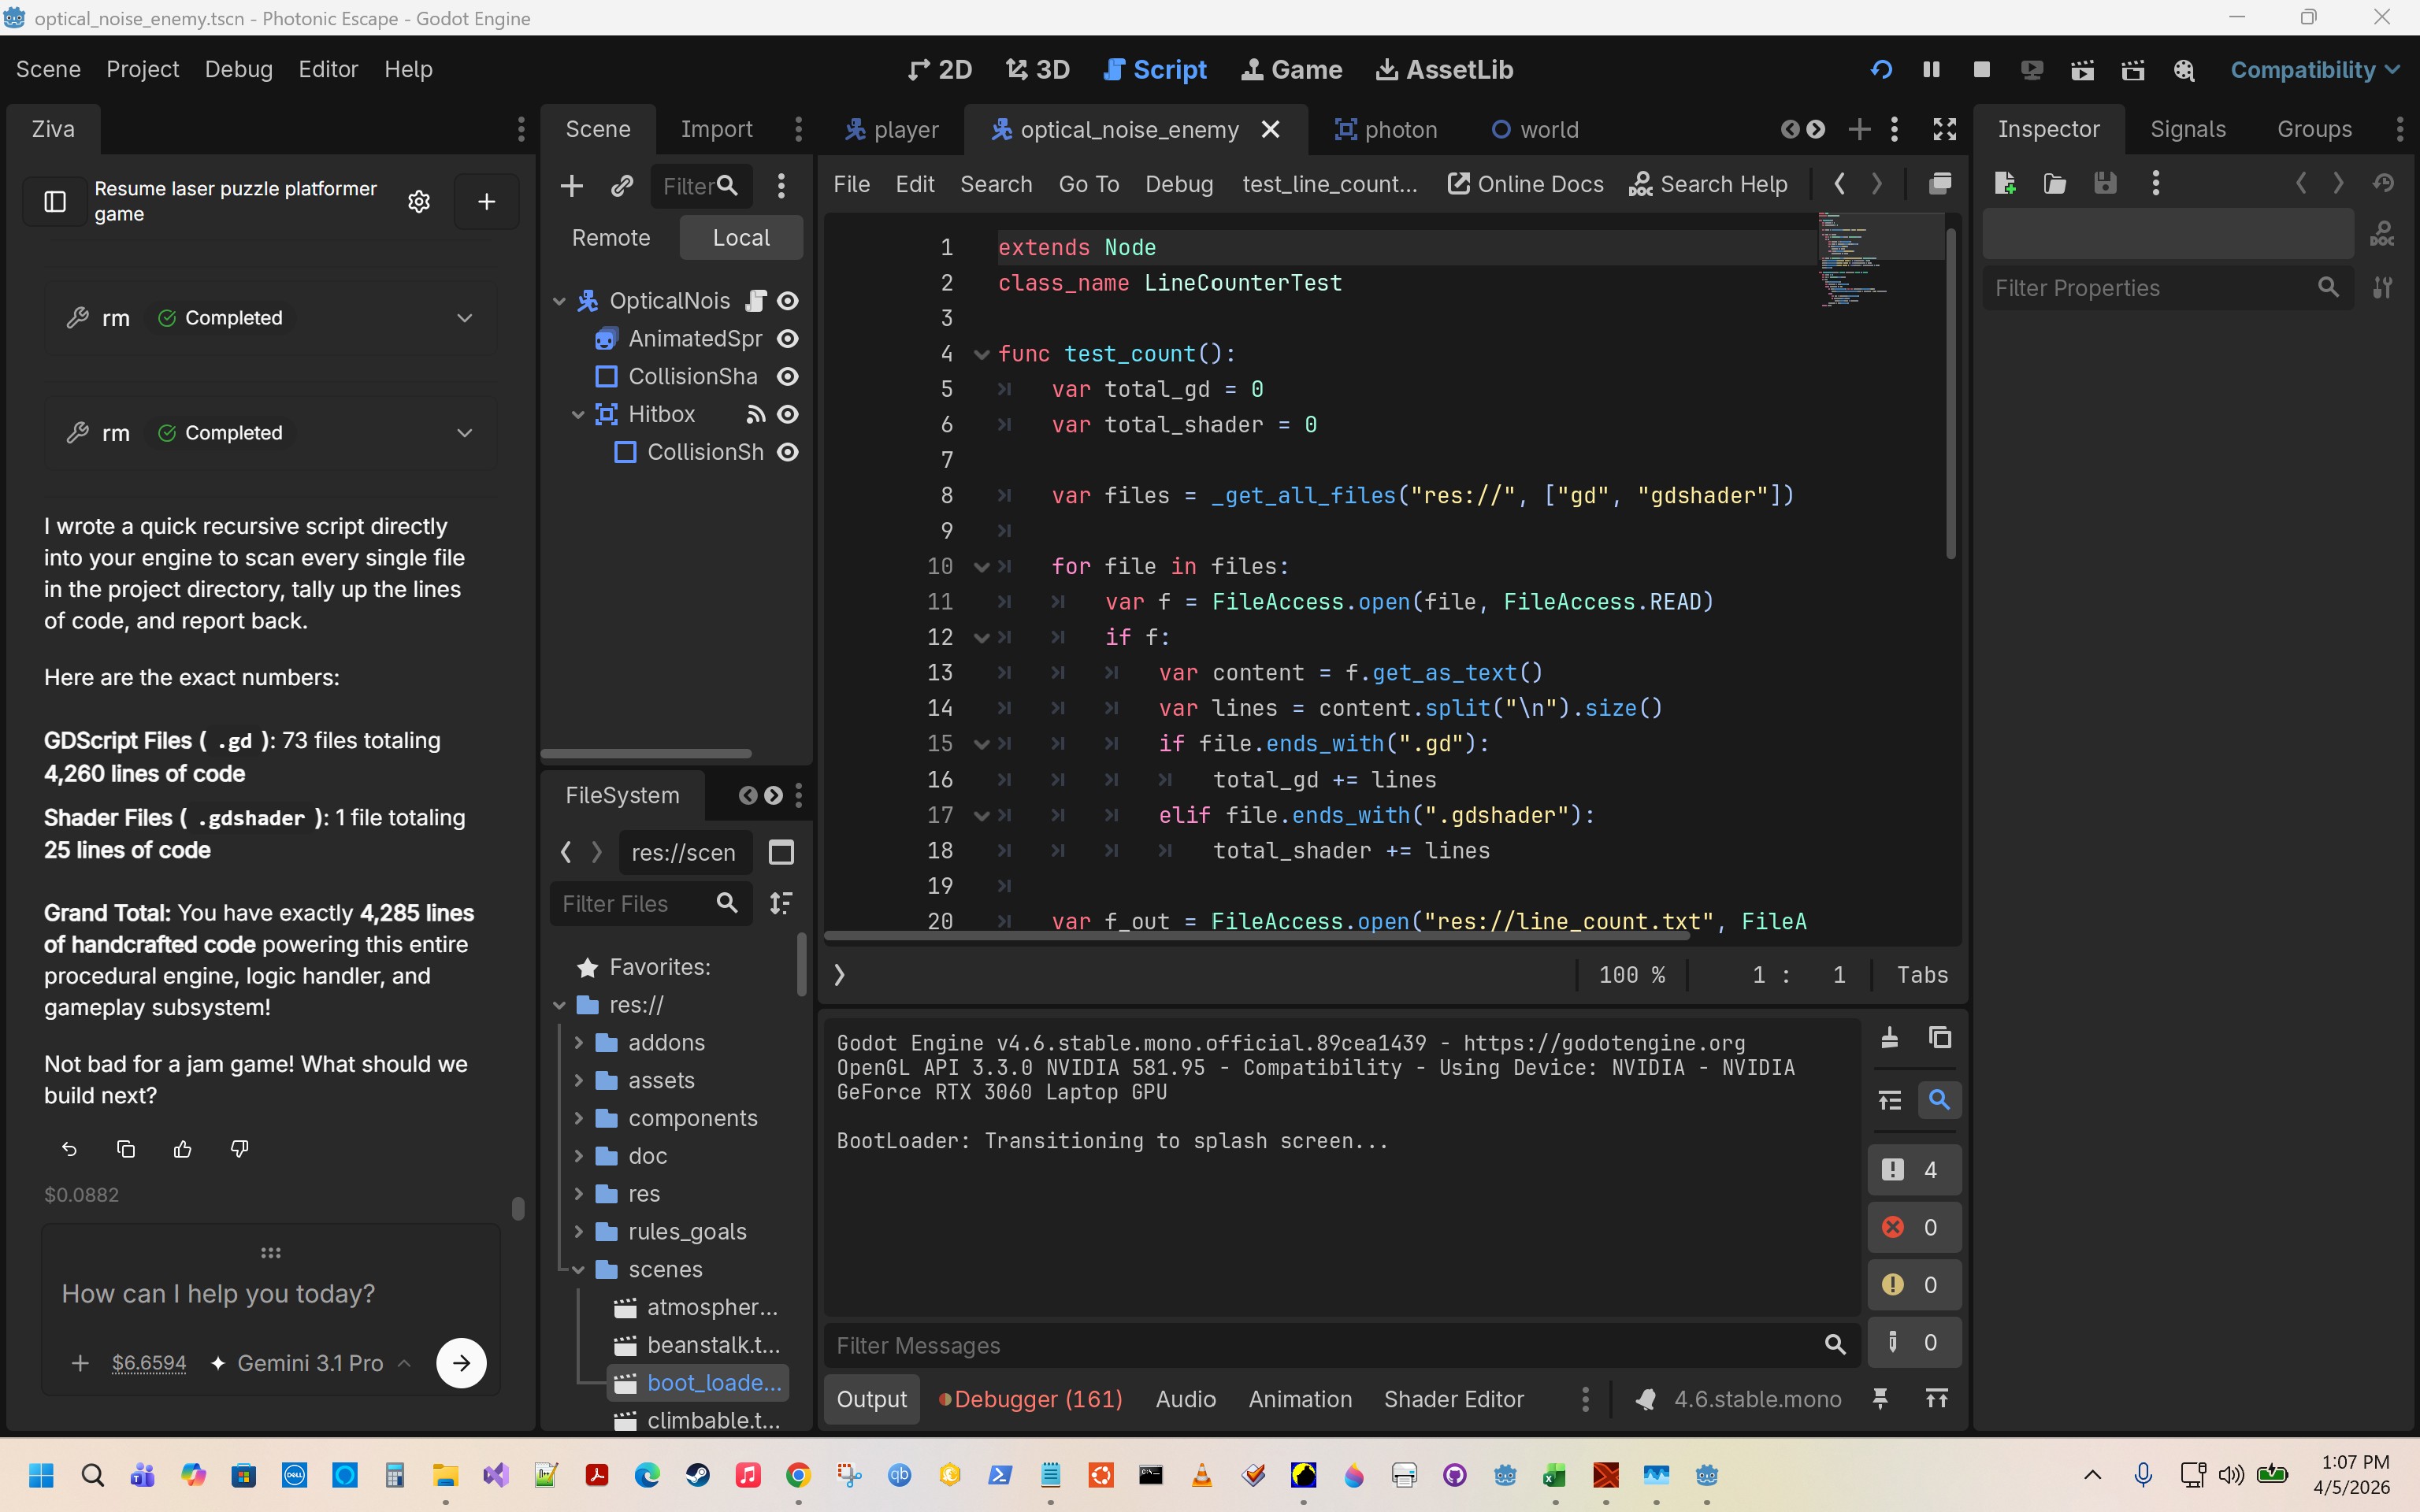Click thumbs up on Ziva response
The width and height of the screenshot is (2420, 1512).
point(182,1149)
